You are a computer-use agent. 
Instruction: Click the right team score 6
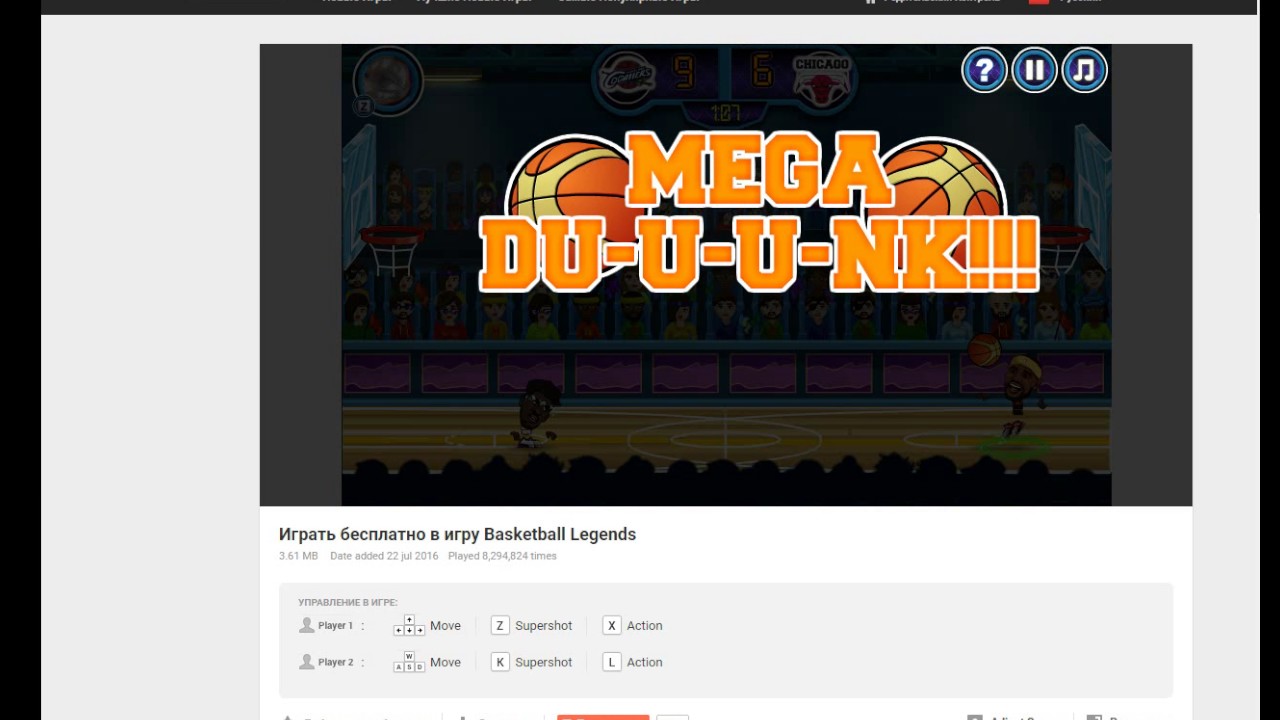(x=762, y=72)
